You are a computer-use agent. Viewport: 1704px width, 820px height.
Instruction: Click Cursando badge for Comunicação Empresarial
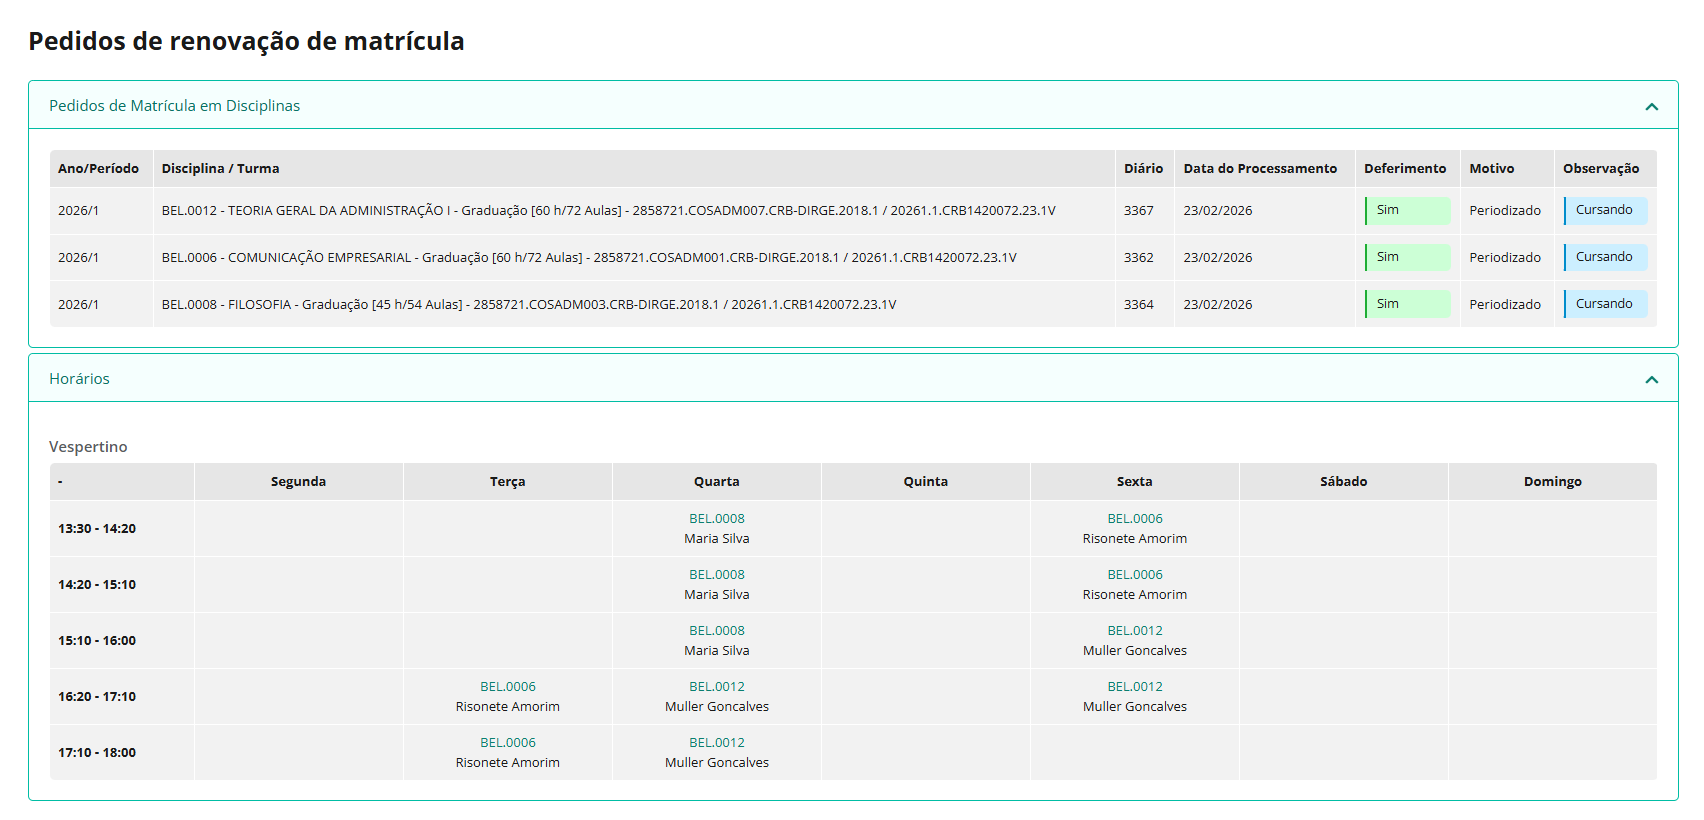click(1604, 257)
